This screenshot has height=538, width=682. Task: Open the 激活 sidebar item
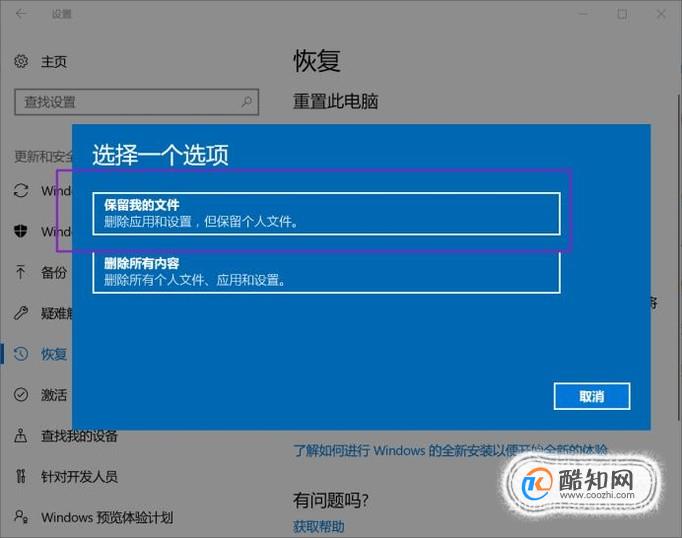(x=54, y=395)
